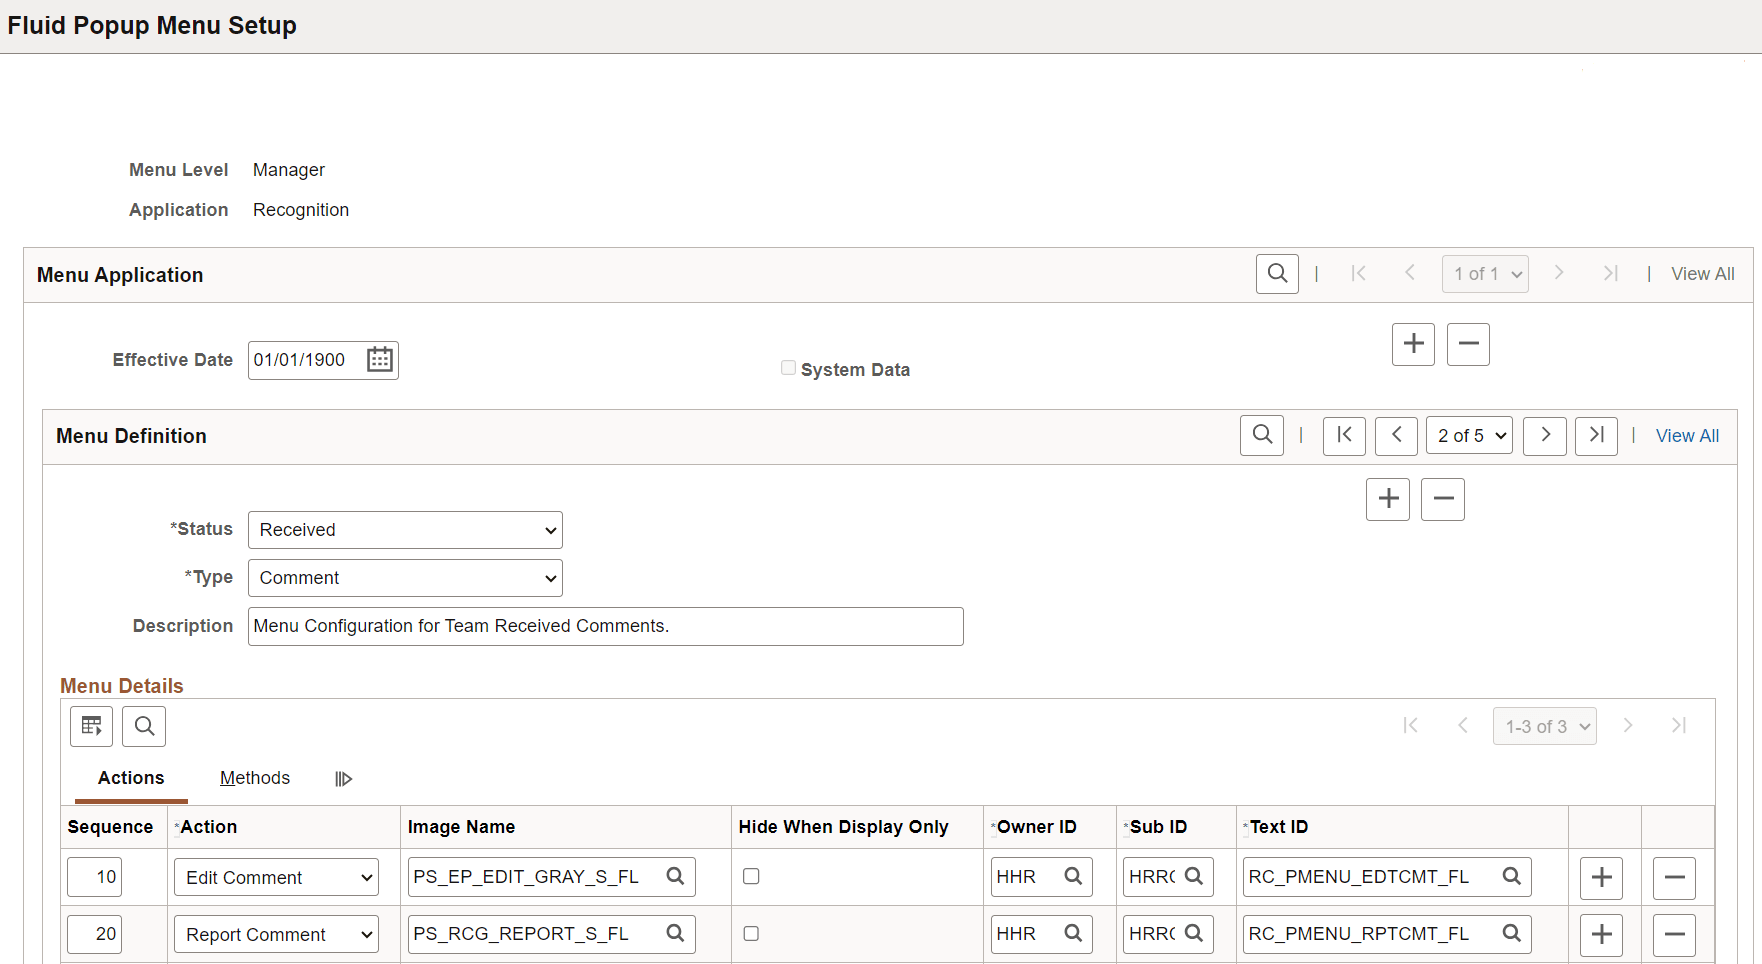1762x964 pixels.
Task: Open the lookup for image PS_EP_EDIT_GRAY_S_FL
Action: coord(676,877)
